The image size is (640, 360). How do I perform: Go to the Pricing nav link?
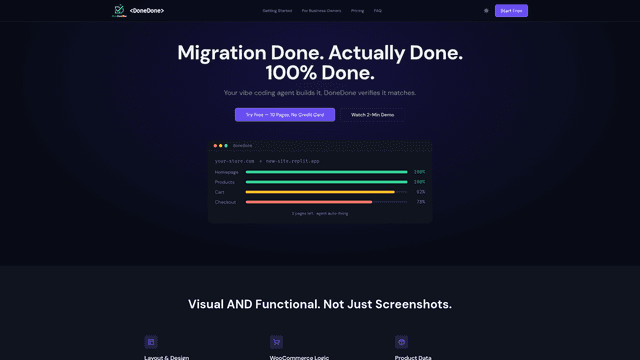click(x=358, y=11)
